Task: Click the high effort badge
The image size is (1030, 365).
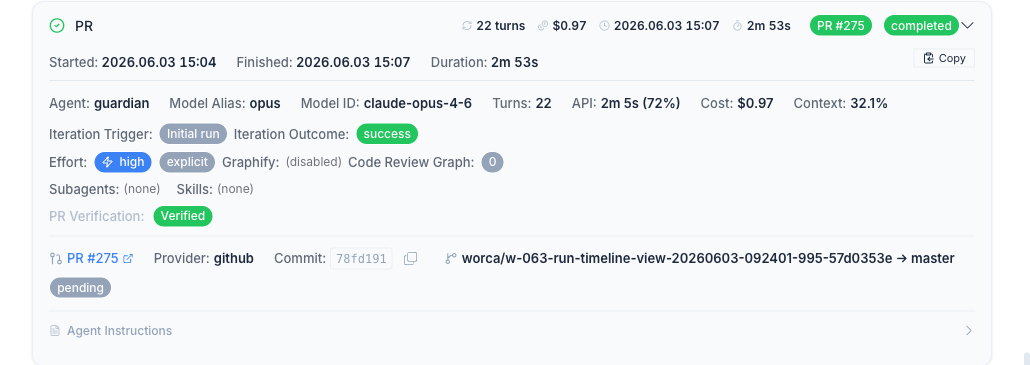Action: coord(123,162)
